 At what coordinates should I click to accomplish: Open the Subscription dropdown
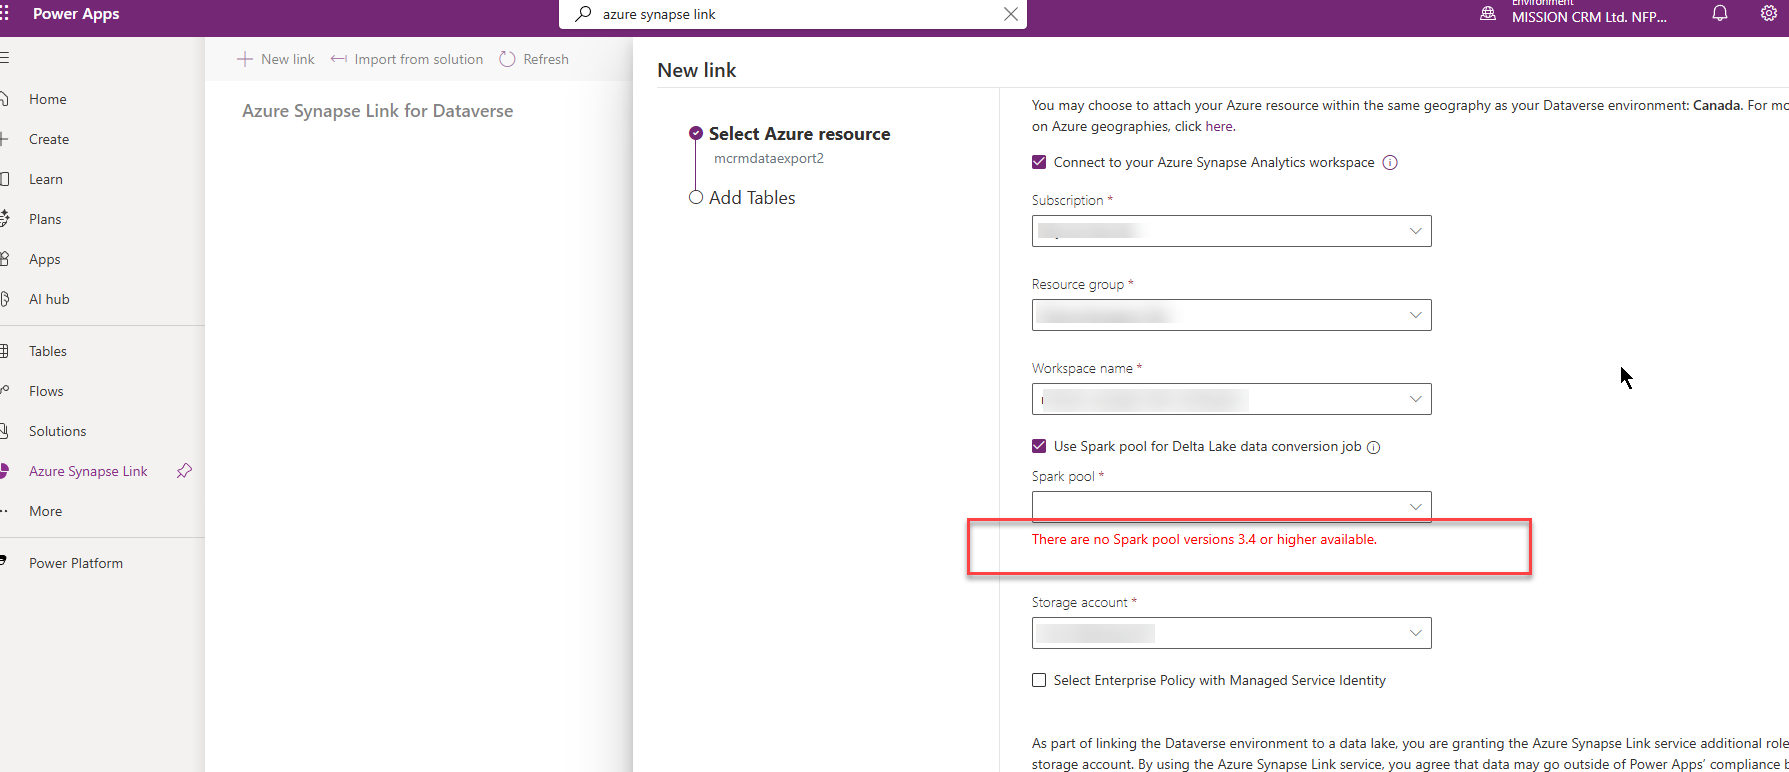[1231, 231]
